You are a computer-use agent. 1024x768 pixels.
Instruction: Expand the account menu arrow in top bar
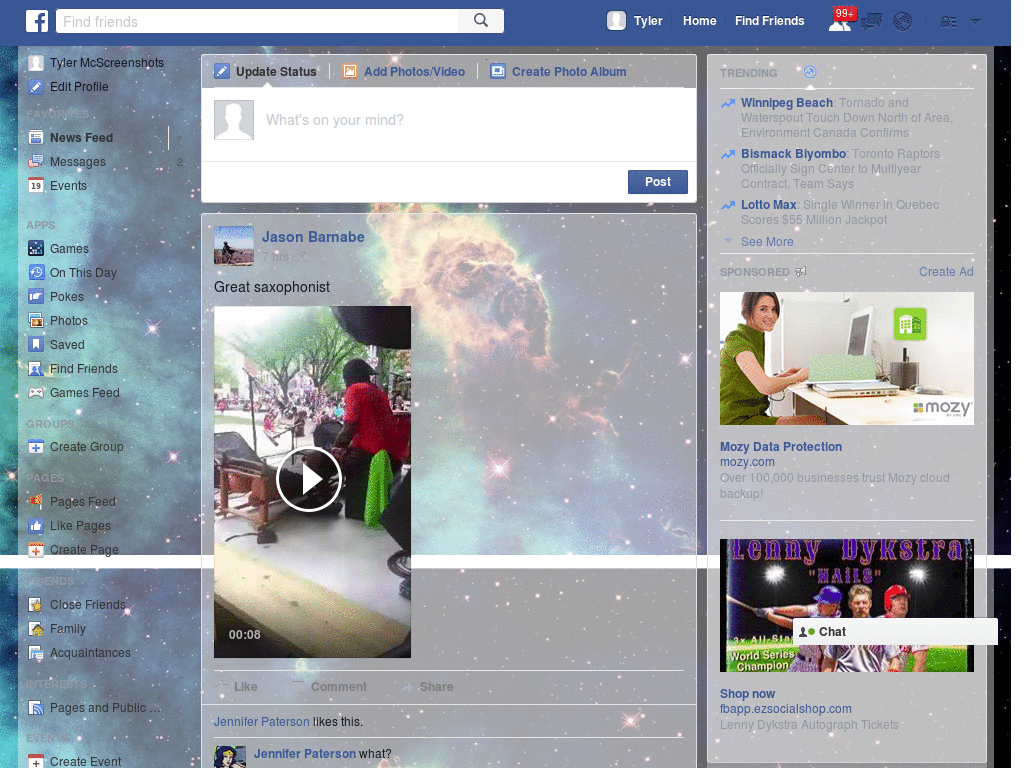click(976, 21)
